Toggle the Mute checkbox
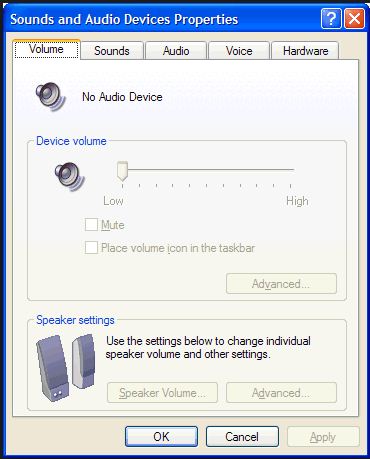This screenshot has width=370, height=459. click(91, 225)
